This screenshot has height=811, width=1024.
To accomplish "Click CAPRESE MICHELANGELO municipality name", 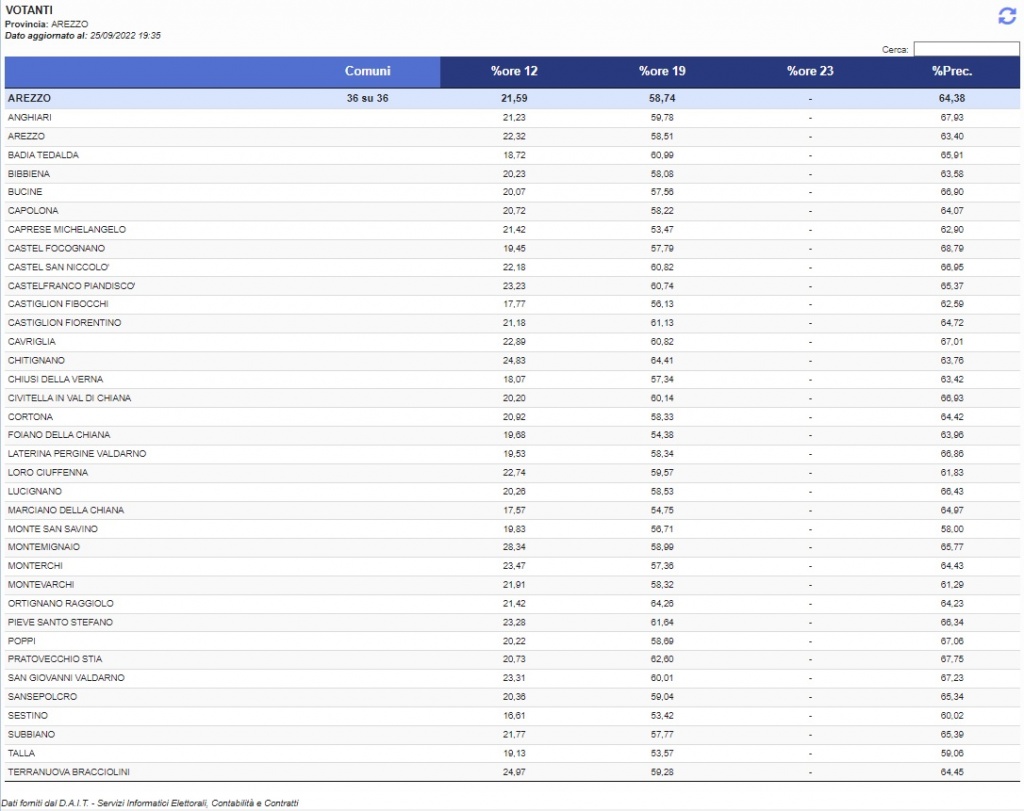I will [67, 230].
